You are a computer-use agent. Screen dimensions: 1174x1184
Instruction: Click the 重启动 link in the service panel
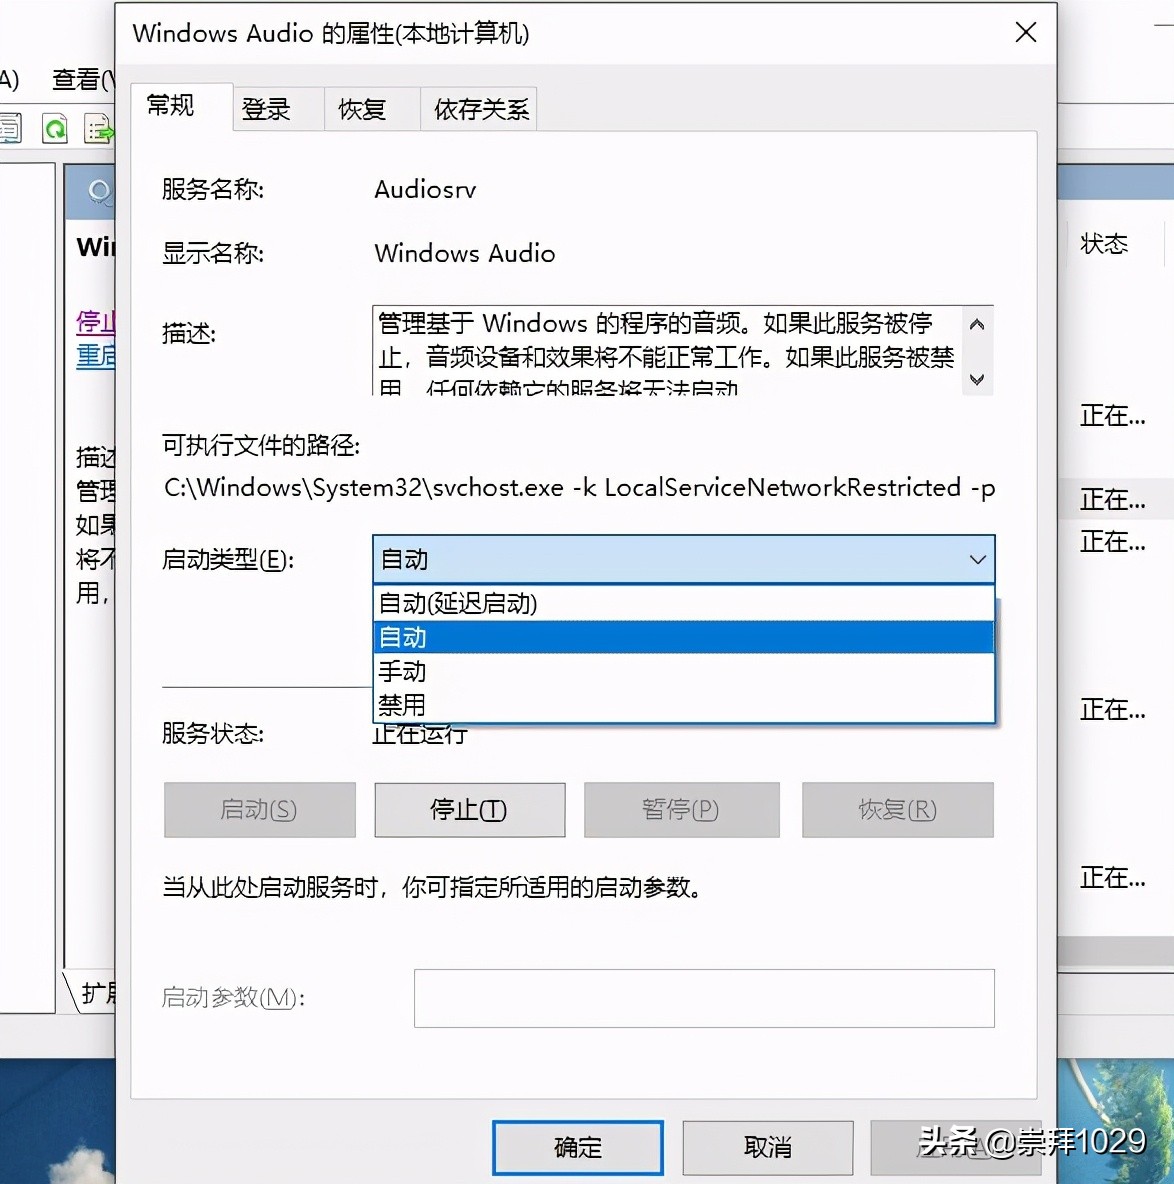pyautogui.click(x=95, y=356)
